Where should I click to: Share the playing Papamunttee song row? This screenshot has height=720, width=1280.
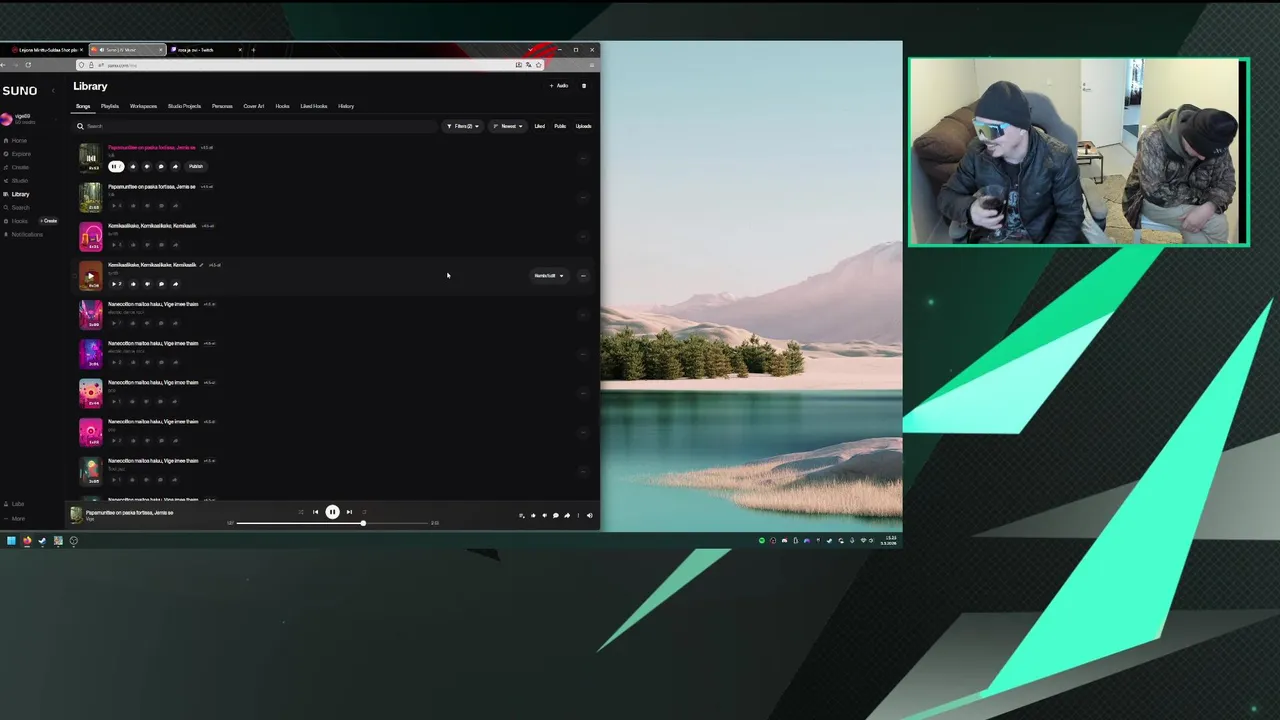tap(175, 166)
